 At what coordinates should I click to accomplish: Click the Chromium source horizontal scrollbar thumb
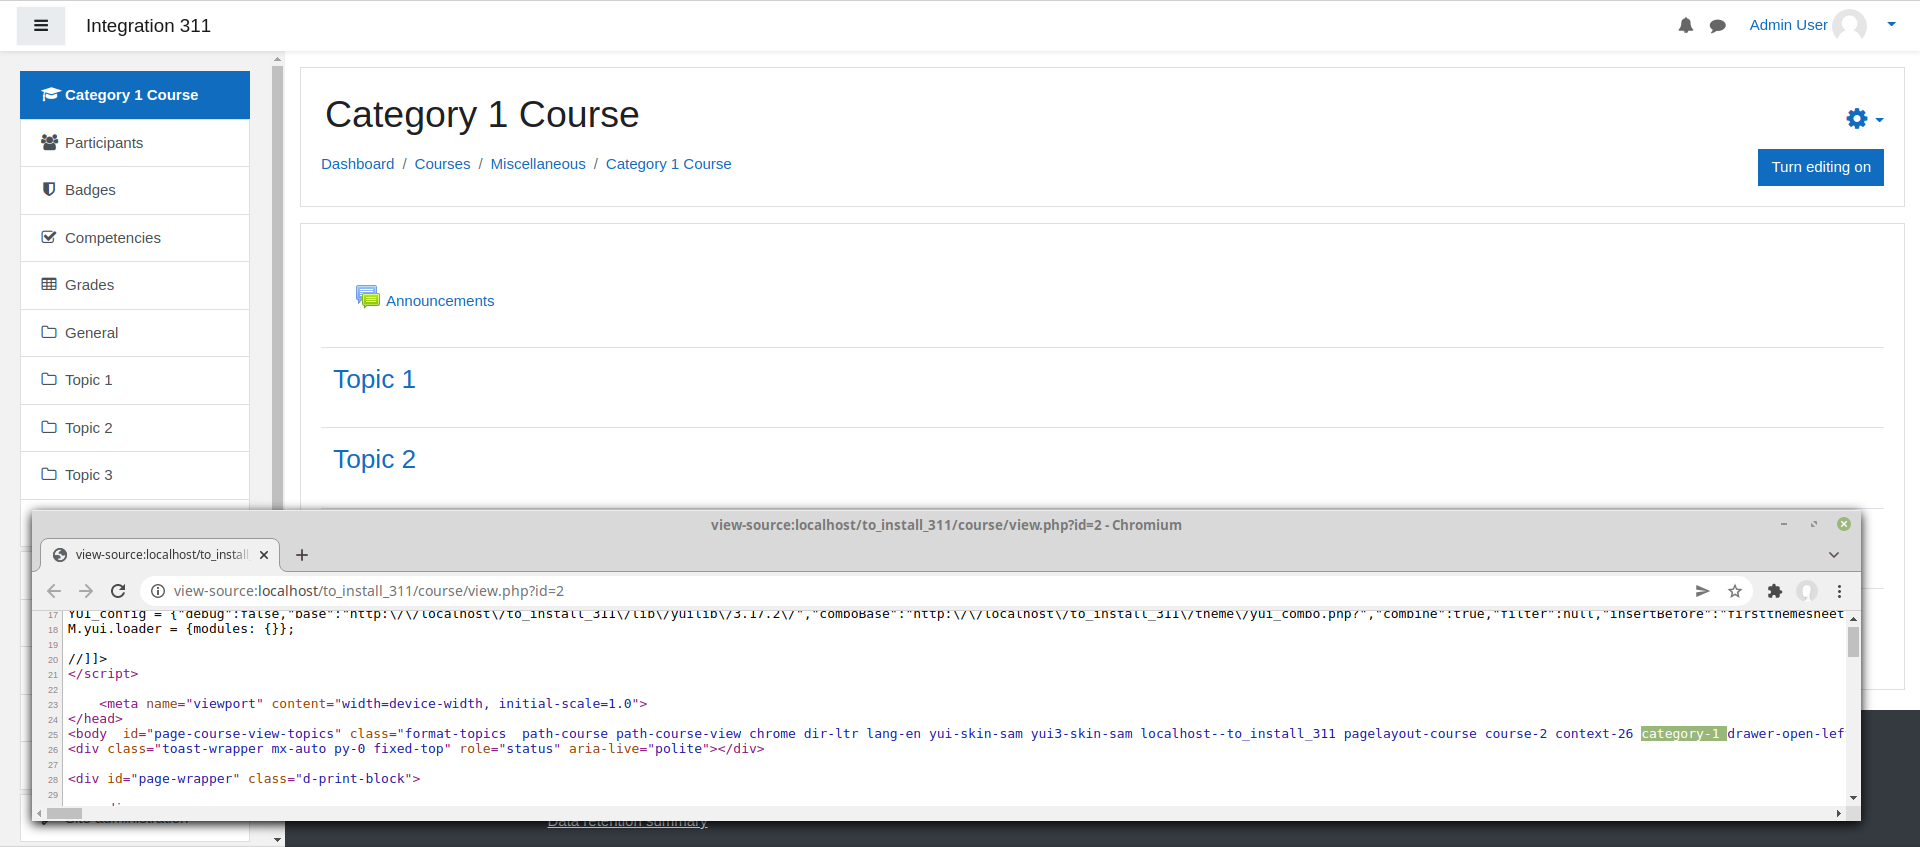[x=64, y=813]
